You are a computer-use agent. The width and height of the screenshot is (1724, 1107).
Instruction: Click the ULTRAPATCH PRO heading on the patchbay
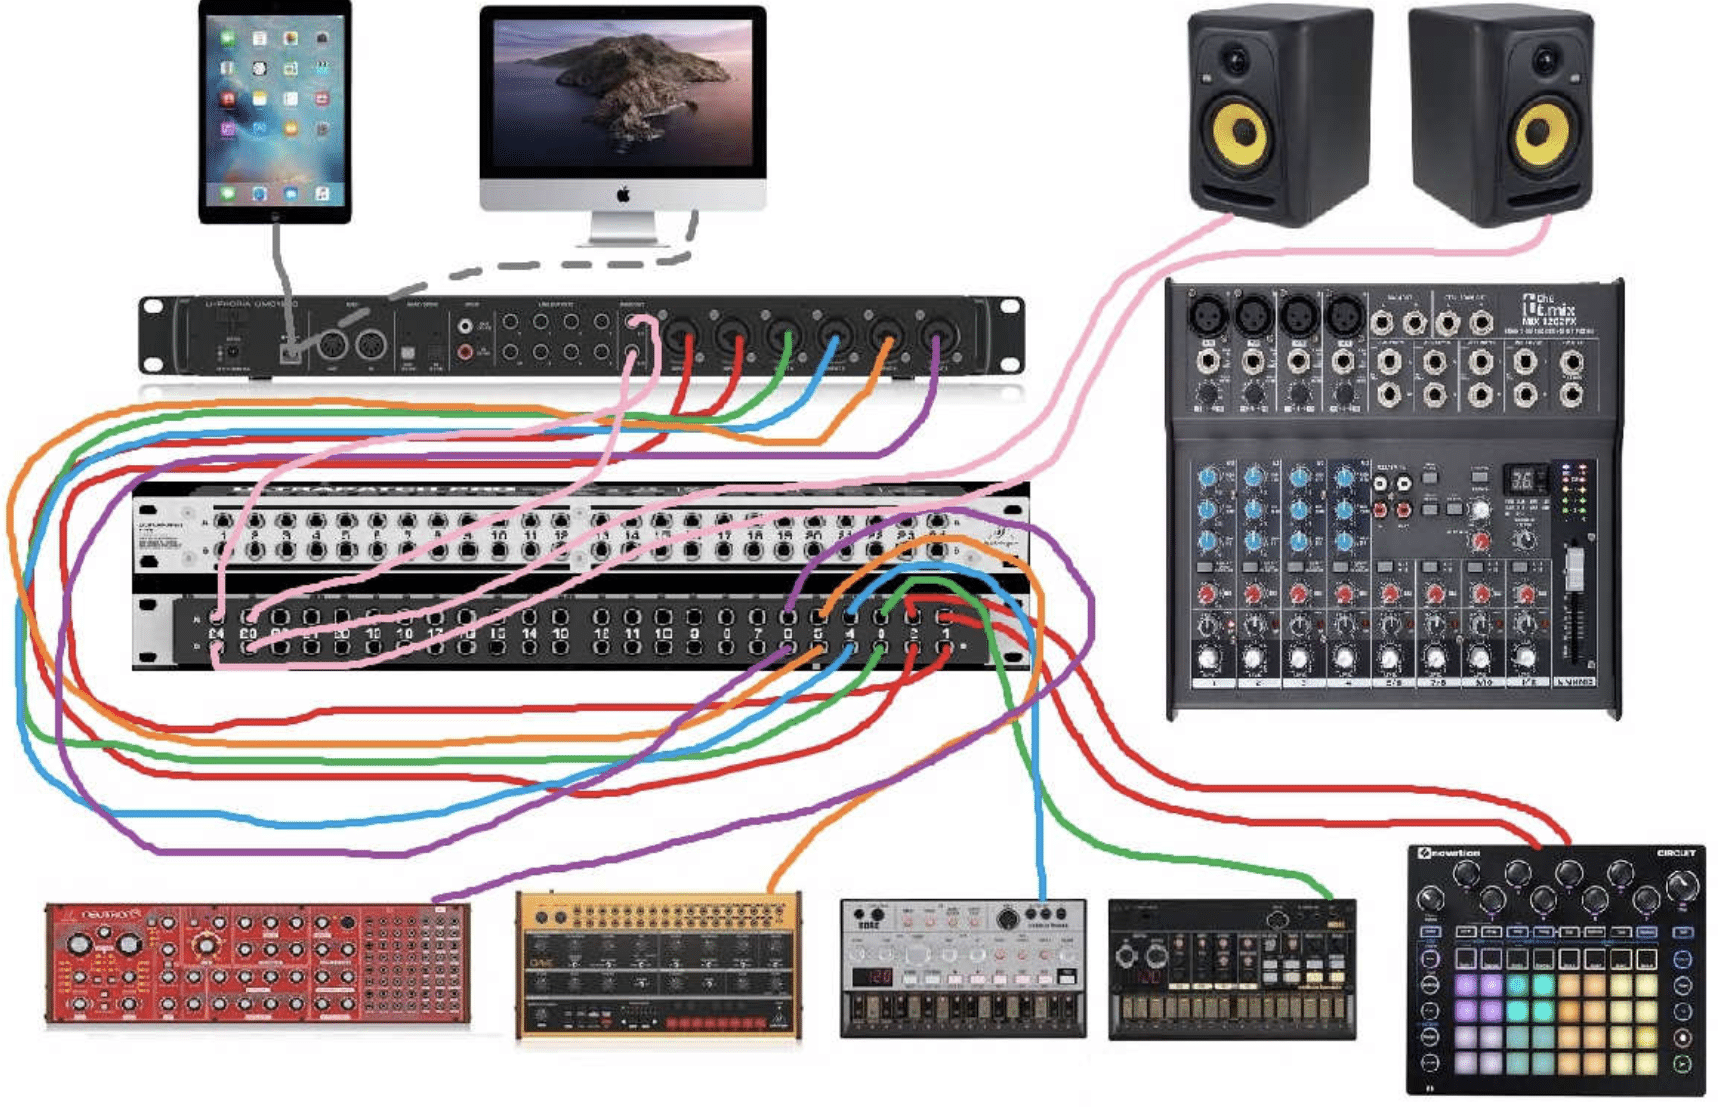click(x=374, y=489)
